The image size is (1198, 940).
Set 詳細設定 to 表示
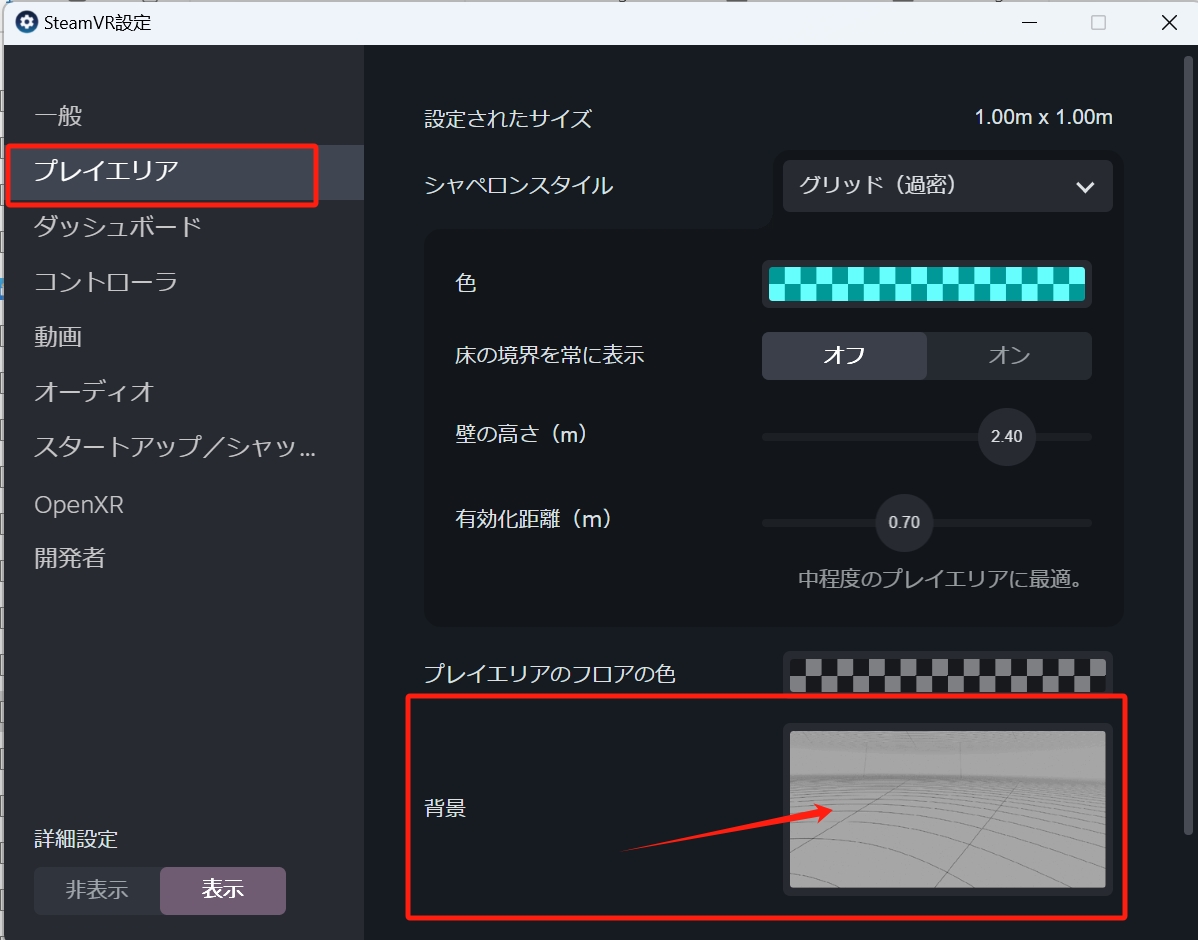(223, 890)
